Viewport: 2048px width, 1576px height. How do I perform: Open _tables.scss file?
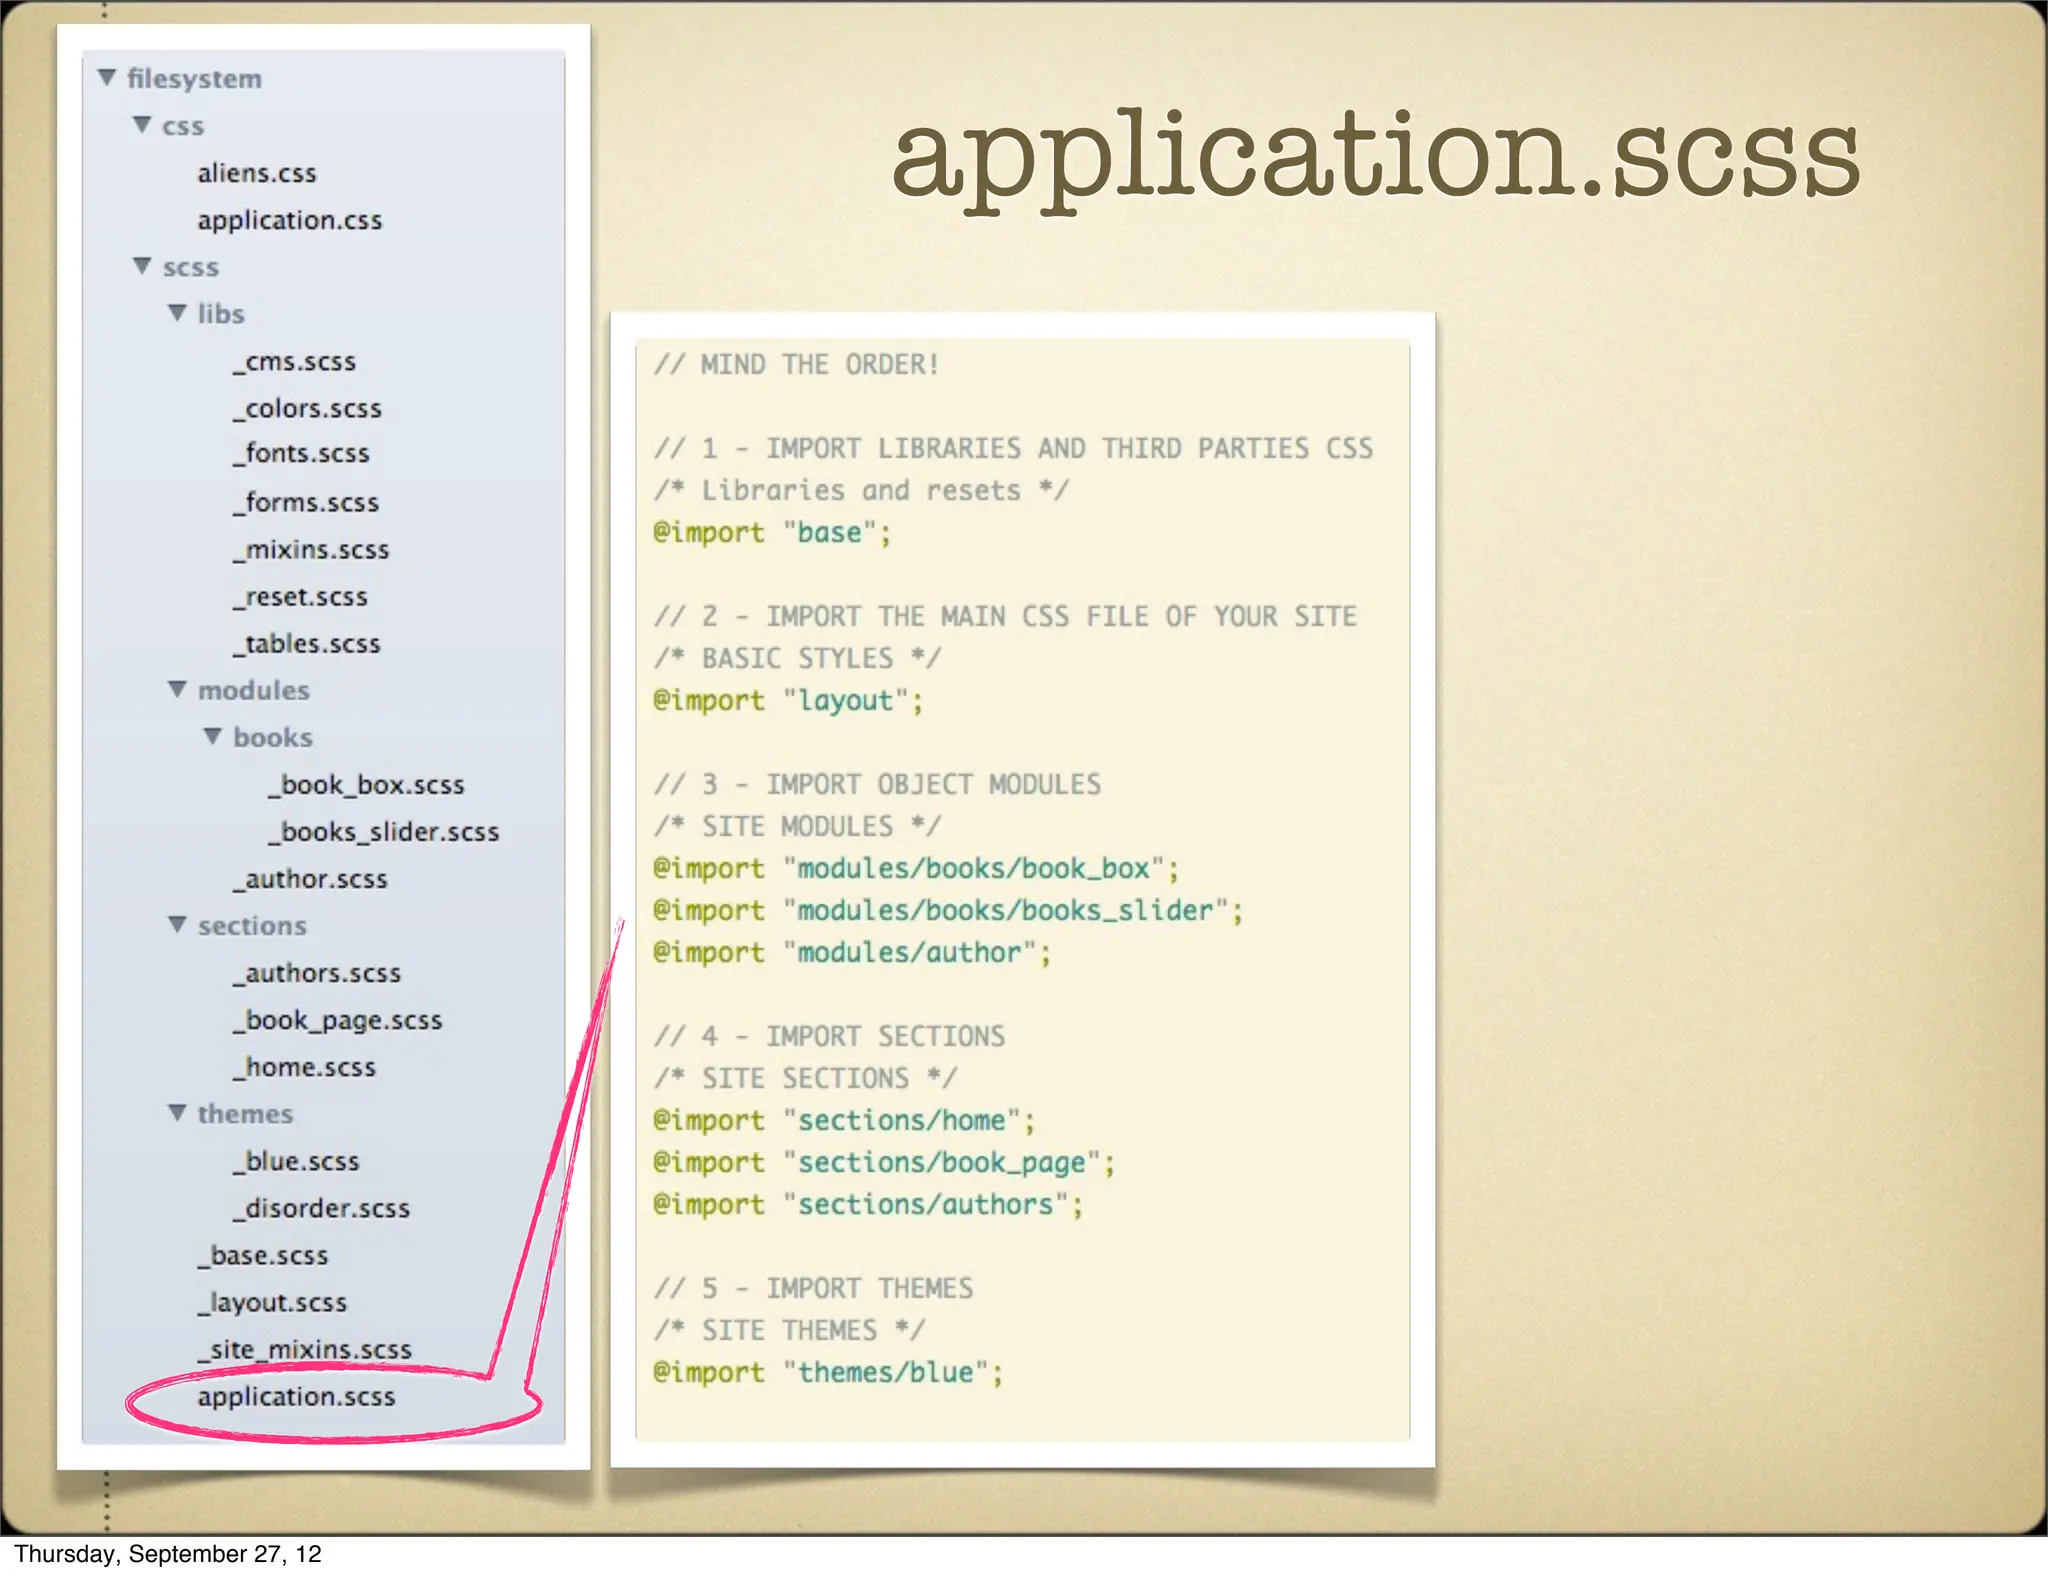(x=307, y=643)
